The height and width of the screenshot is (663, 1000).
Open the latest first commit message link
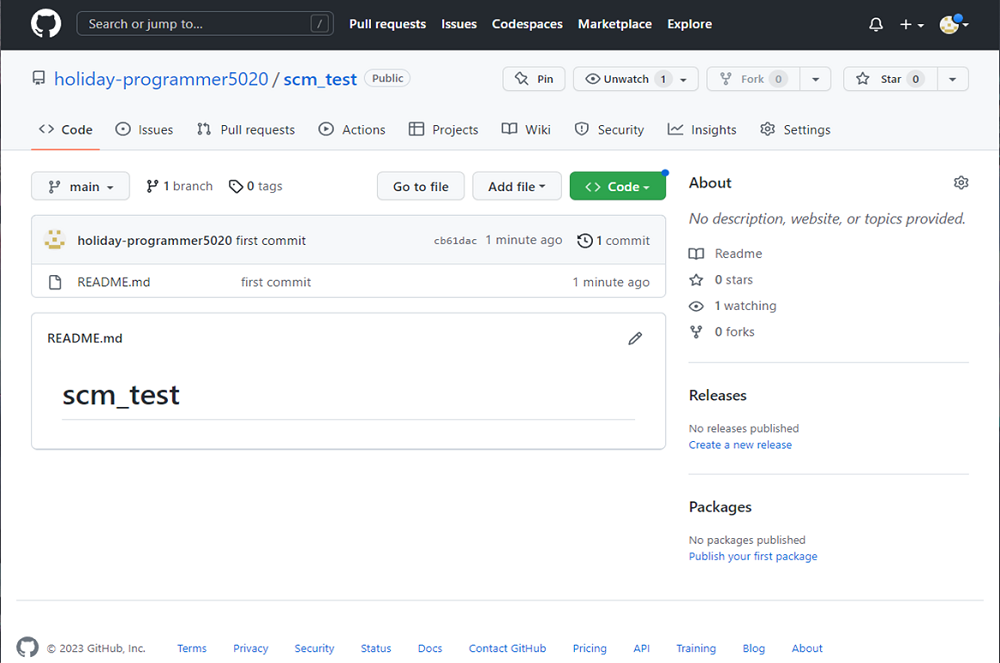tap(271, 241)
